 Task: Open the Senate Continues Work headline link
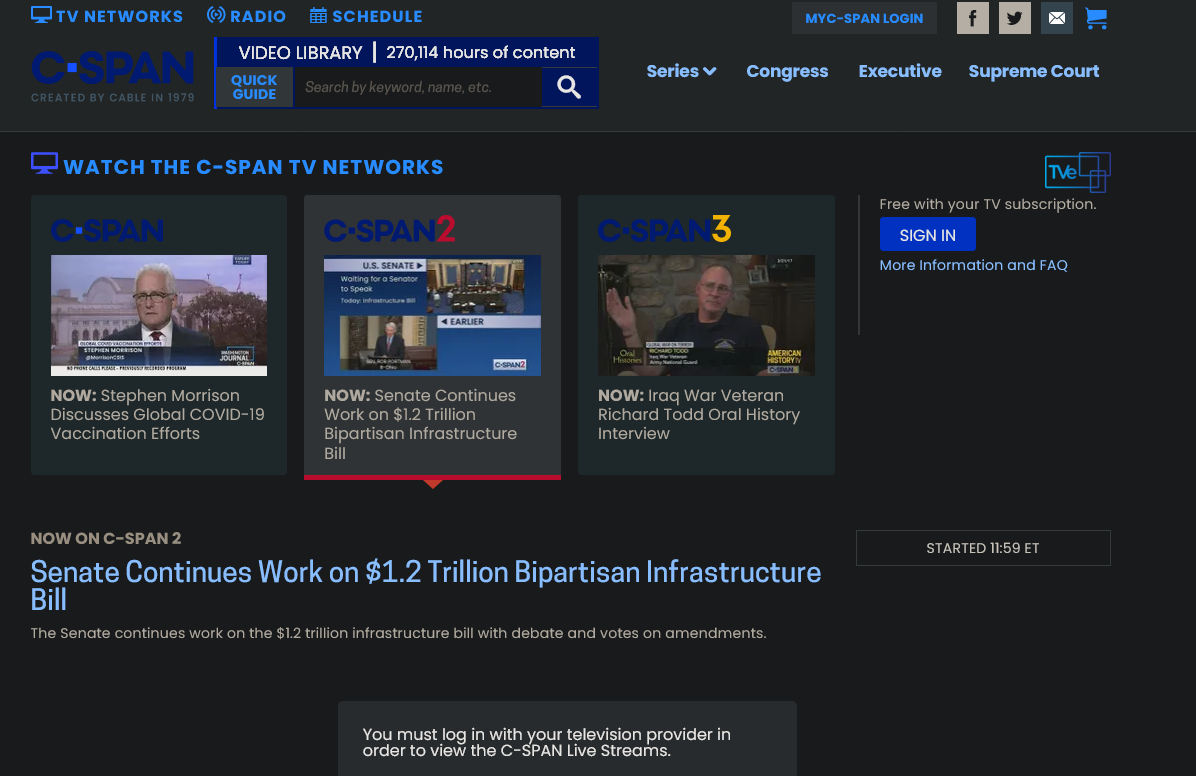click(426, 585)
